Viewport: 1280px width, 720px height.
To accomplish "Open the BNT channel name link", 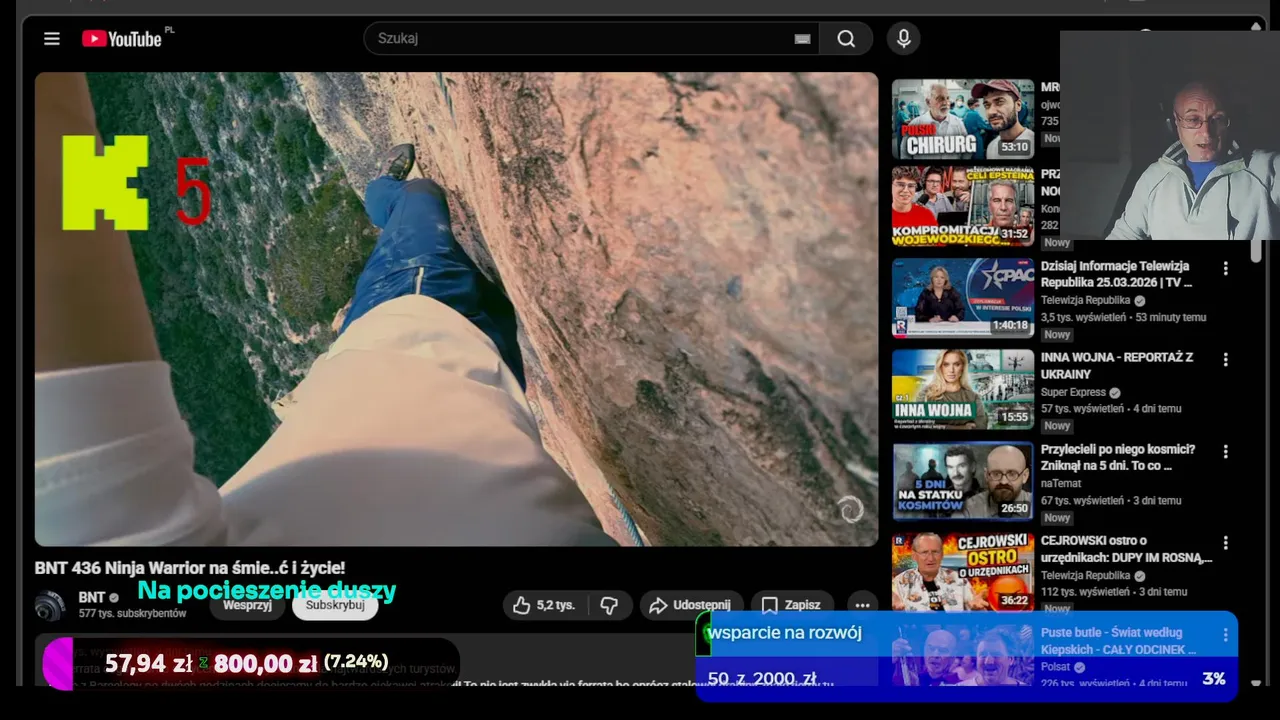I will [x=92, y=598].
